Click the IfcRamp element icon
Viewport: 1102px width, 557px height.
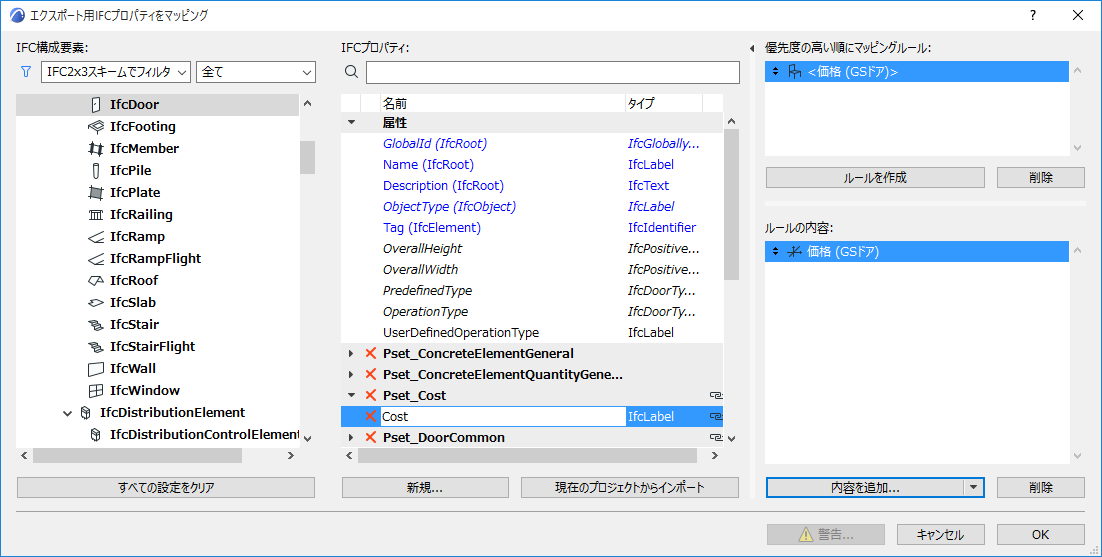coord(96,237)
